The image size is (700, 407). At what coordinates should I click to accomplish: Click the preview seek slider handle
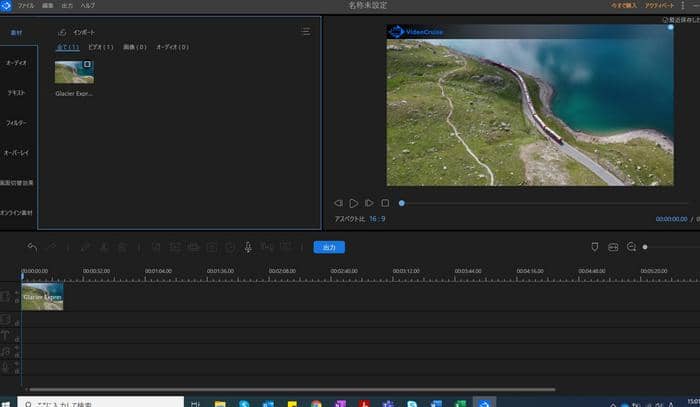click(x=402, y=203)
